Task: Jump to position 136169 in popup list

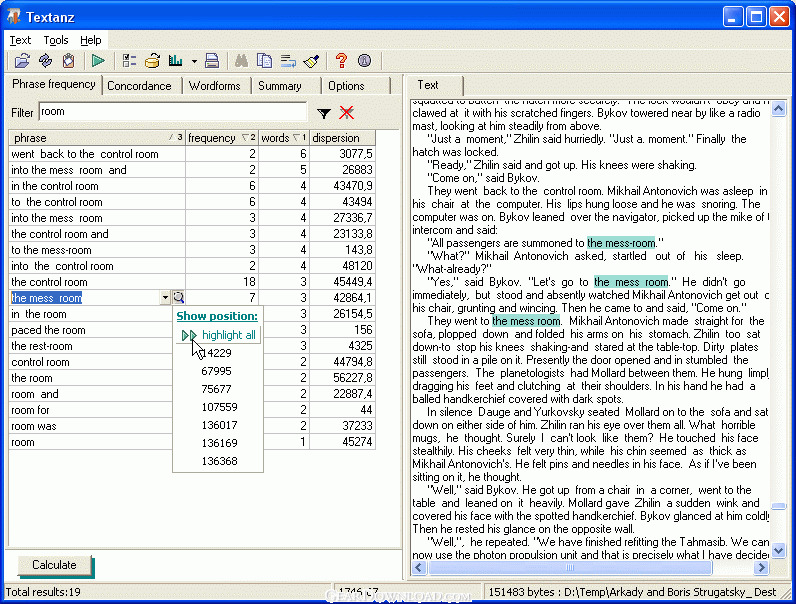Action: pyautogui.click(x=219, y=443)
